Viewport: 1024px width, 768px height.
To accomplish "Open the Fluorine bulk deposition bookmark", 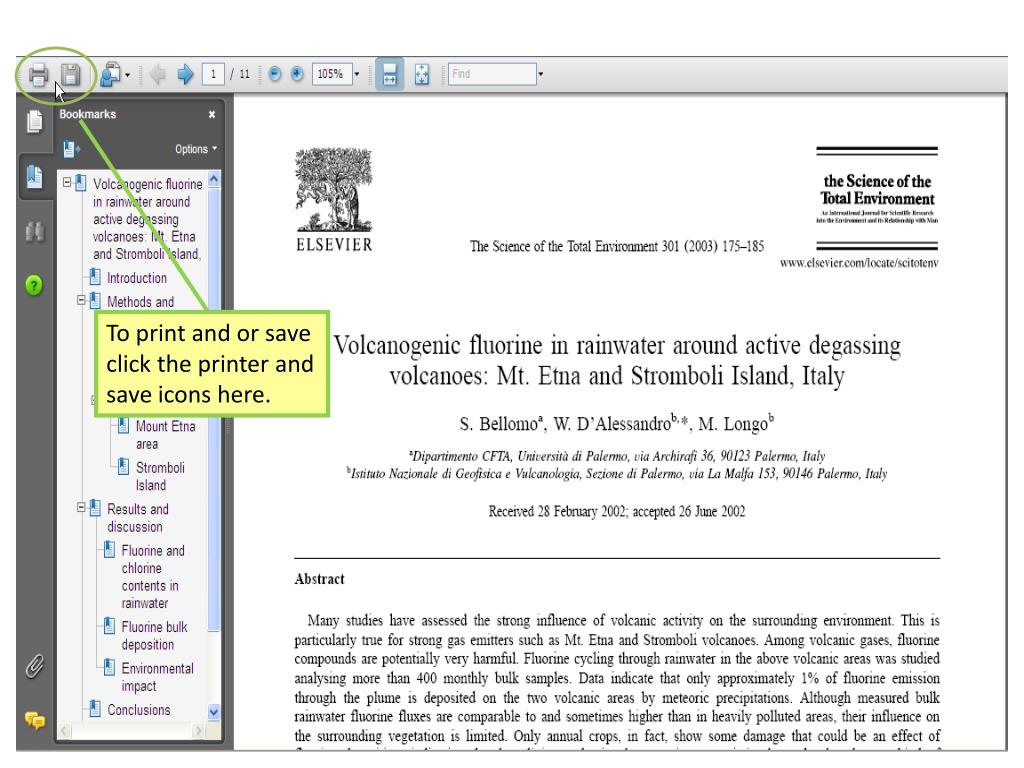I will pyautogui.click(x=154, y=635).
